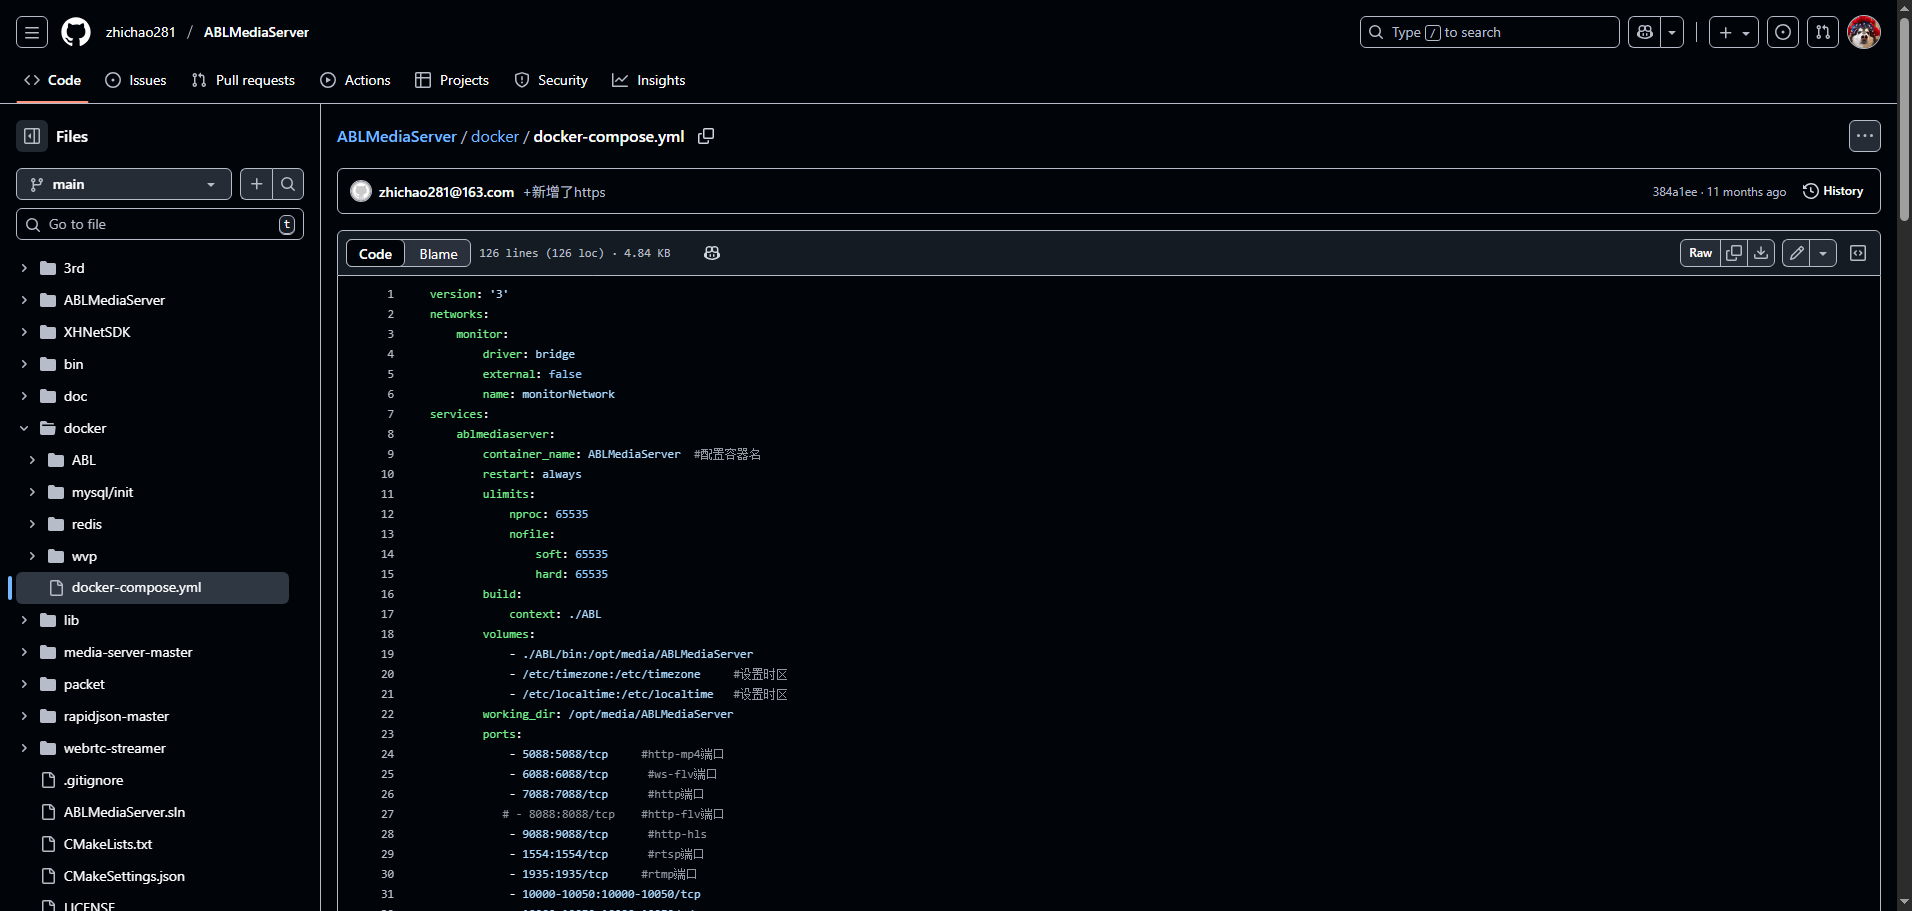Open the main branch selector dropdown
This screenshot has height=911, width=1912.
coord(124,184)
